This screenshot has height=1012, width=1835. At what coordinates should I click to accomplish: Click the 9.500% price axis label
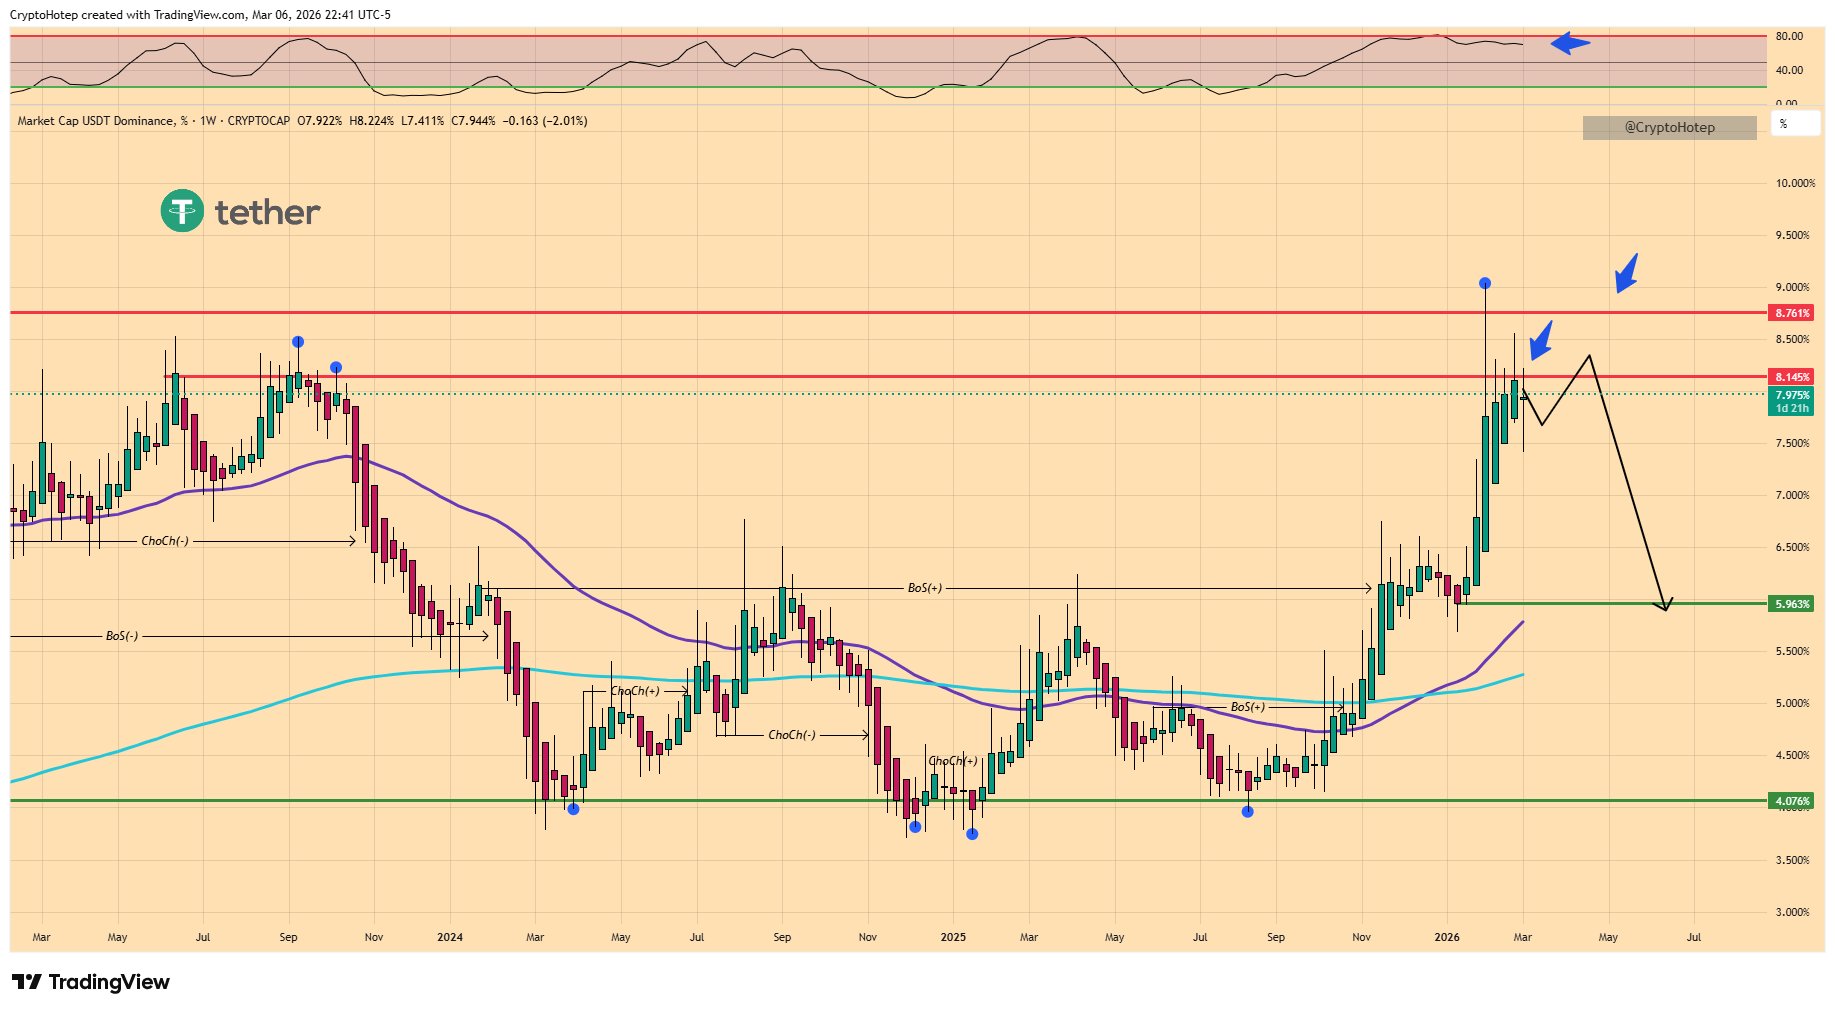tap(1792, 235)
